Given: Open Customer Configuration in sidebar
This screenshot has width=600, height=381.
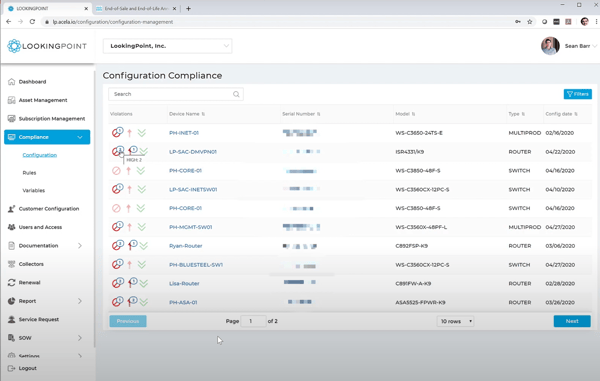Looking at the screenshot, I should 49,209.
